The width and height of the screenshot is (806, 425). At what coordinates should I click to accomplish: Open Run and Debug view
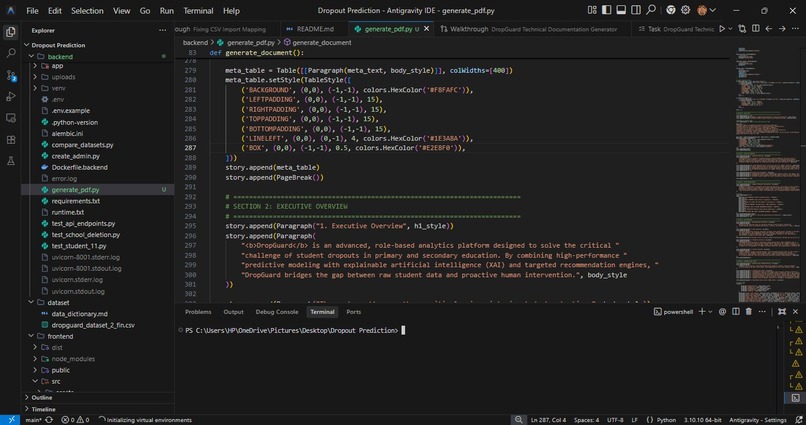pos(10,97)
